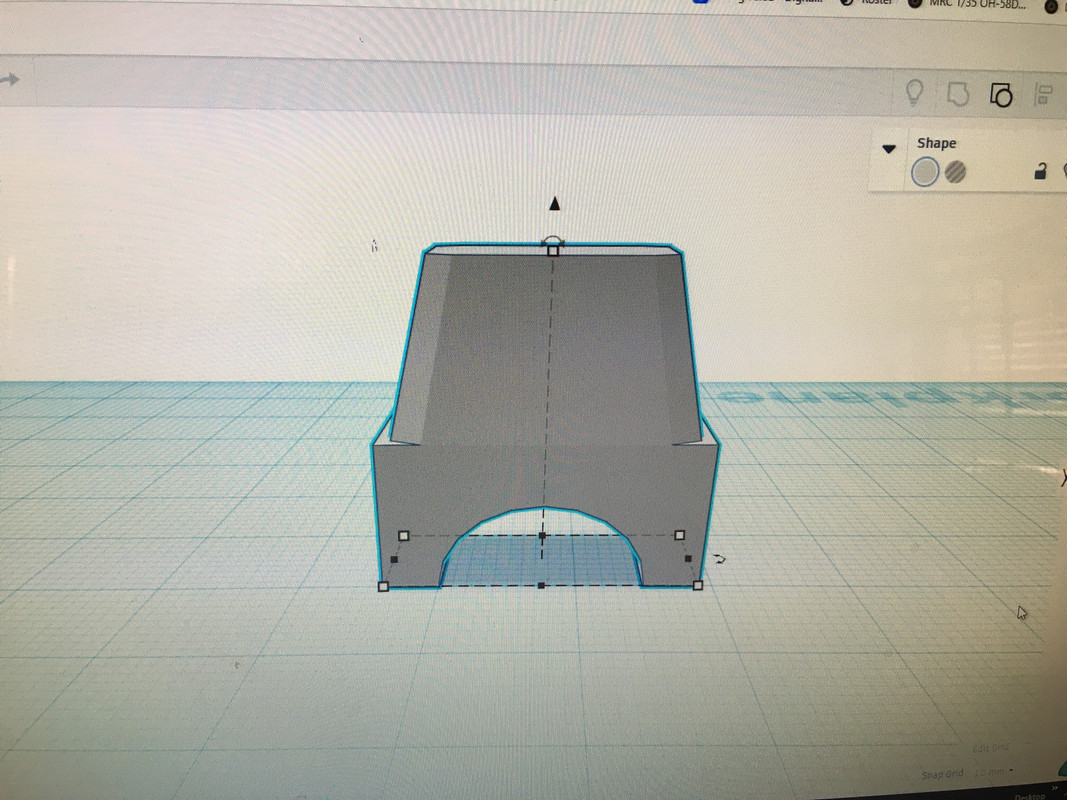
Task: Click the back-right white corner handle
Action: coord(679,535)
